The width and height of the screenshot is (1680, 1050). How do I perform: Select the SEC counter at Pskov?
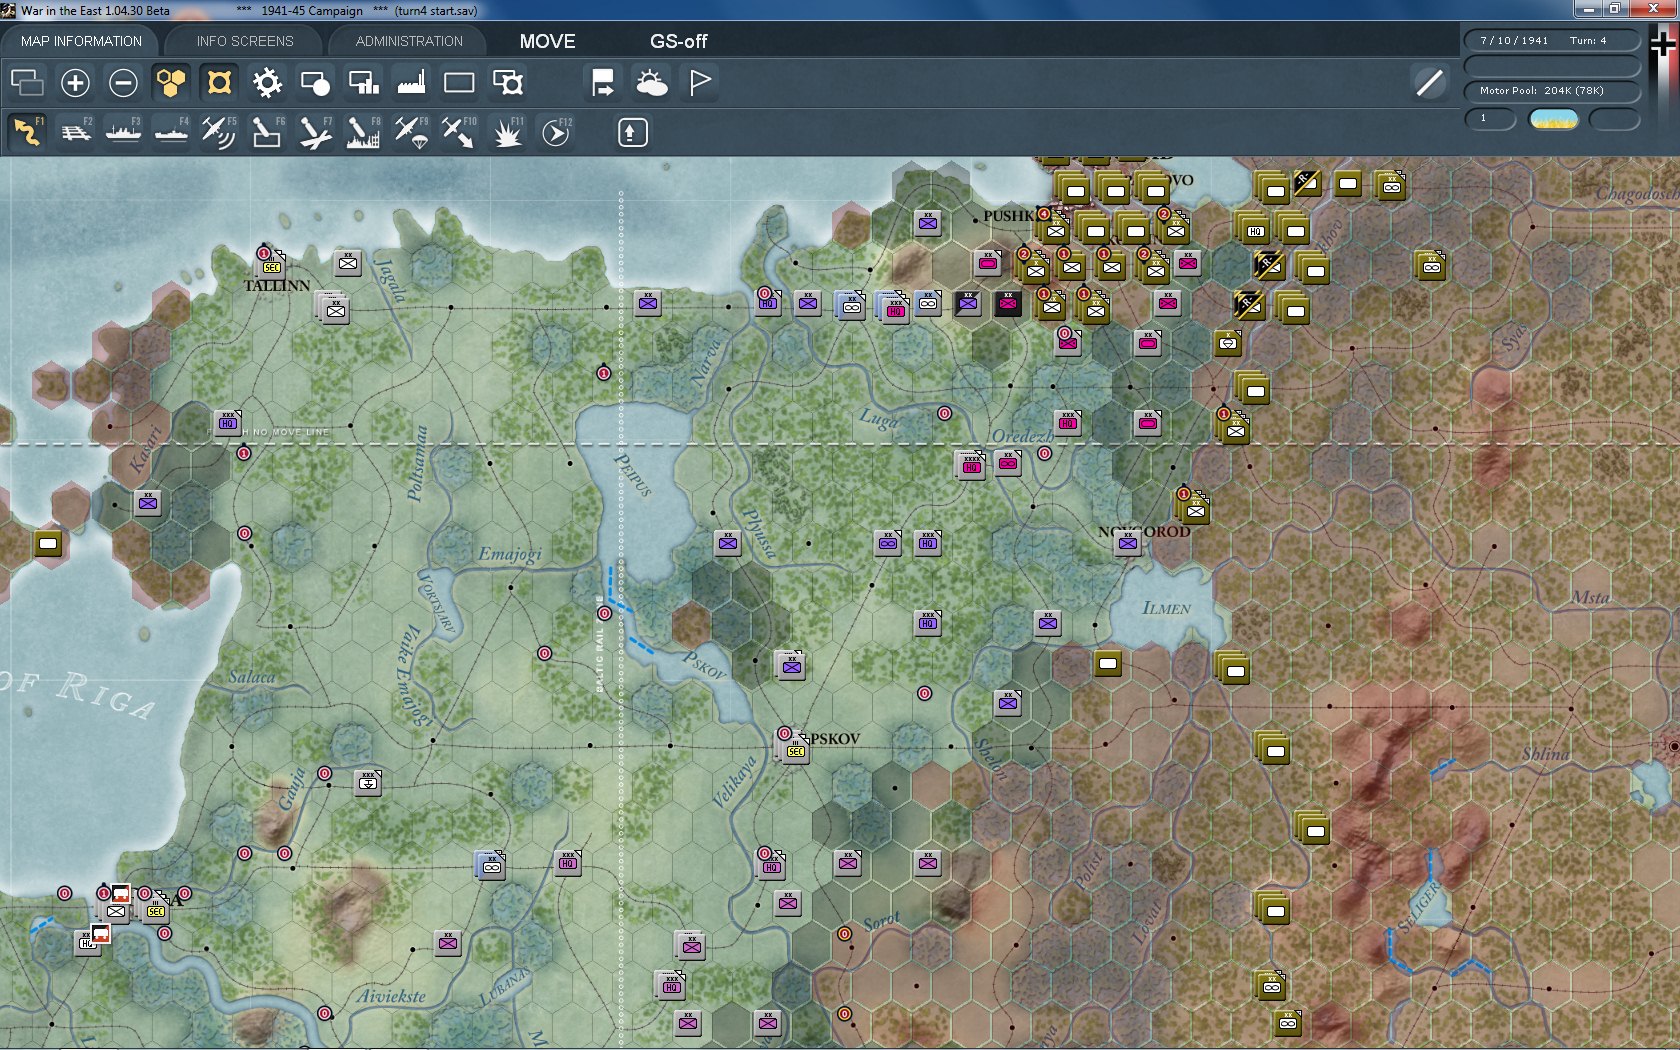[796, 749]
